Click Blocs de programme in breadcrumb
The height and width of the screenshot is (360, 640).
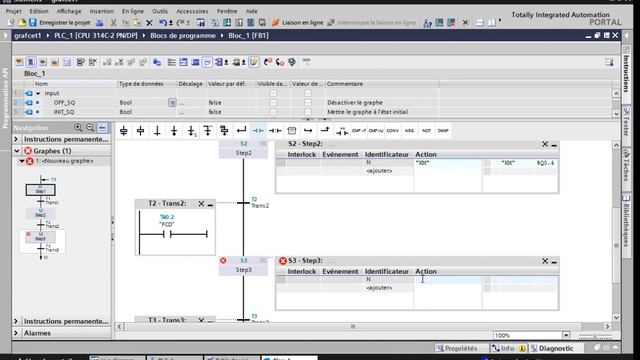coord(182,36)
